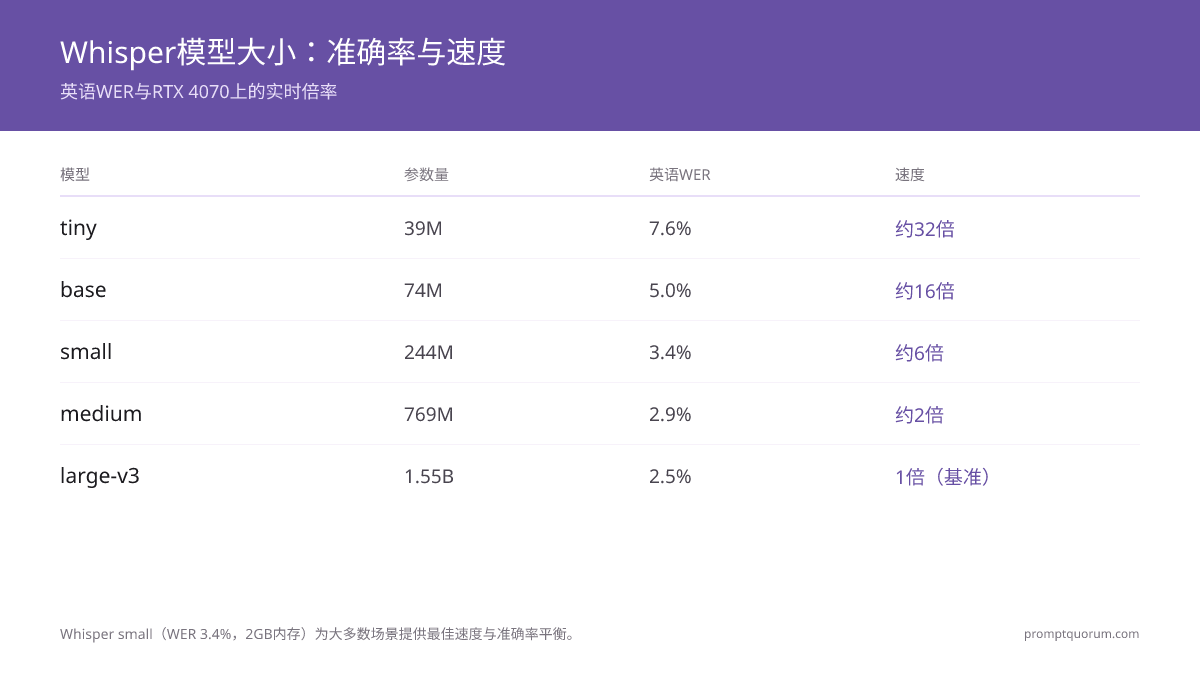
Task: Click the '39M' parameter value
Action: coord(423,229)
